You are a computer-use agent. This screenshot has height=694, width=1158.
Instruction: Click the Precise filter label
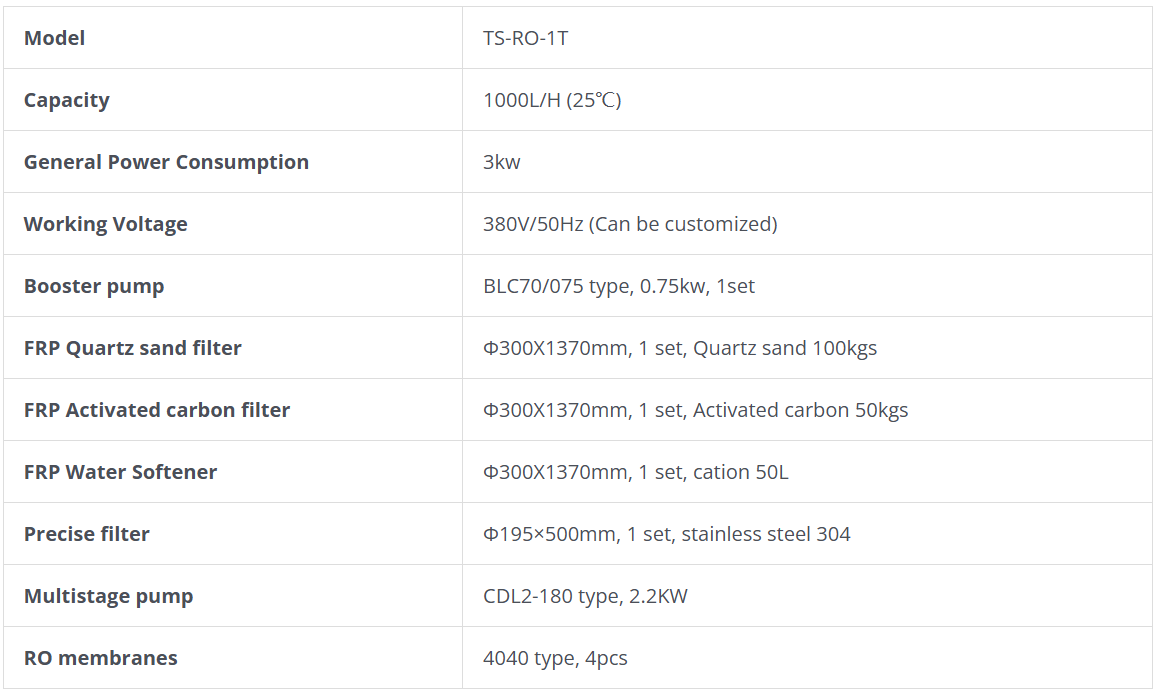(87, 534)
